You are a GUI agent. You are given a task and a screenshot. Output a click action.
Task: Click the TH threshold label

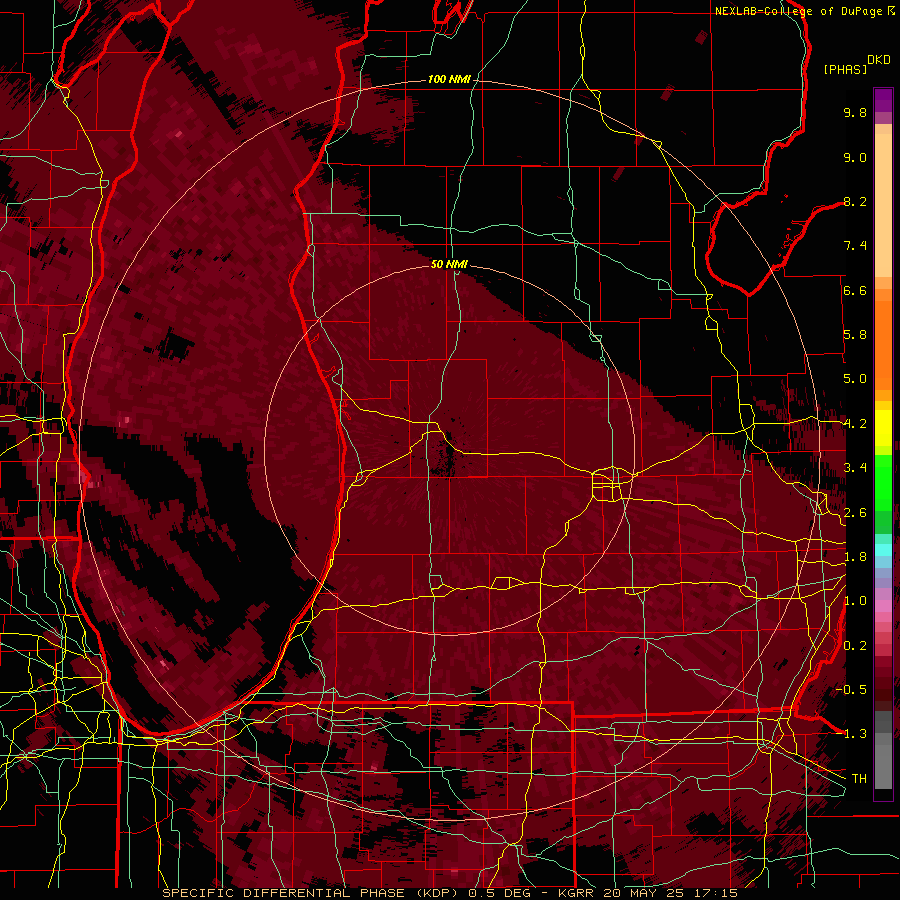tap(859, 779)
